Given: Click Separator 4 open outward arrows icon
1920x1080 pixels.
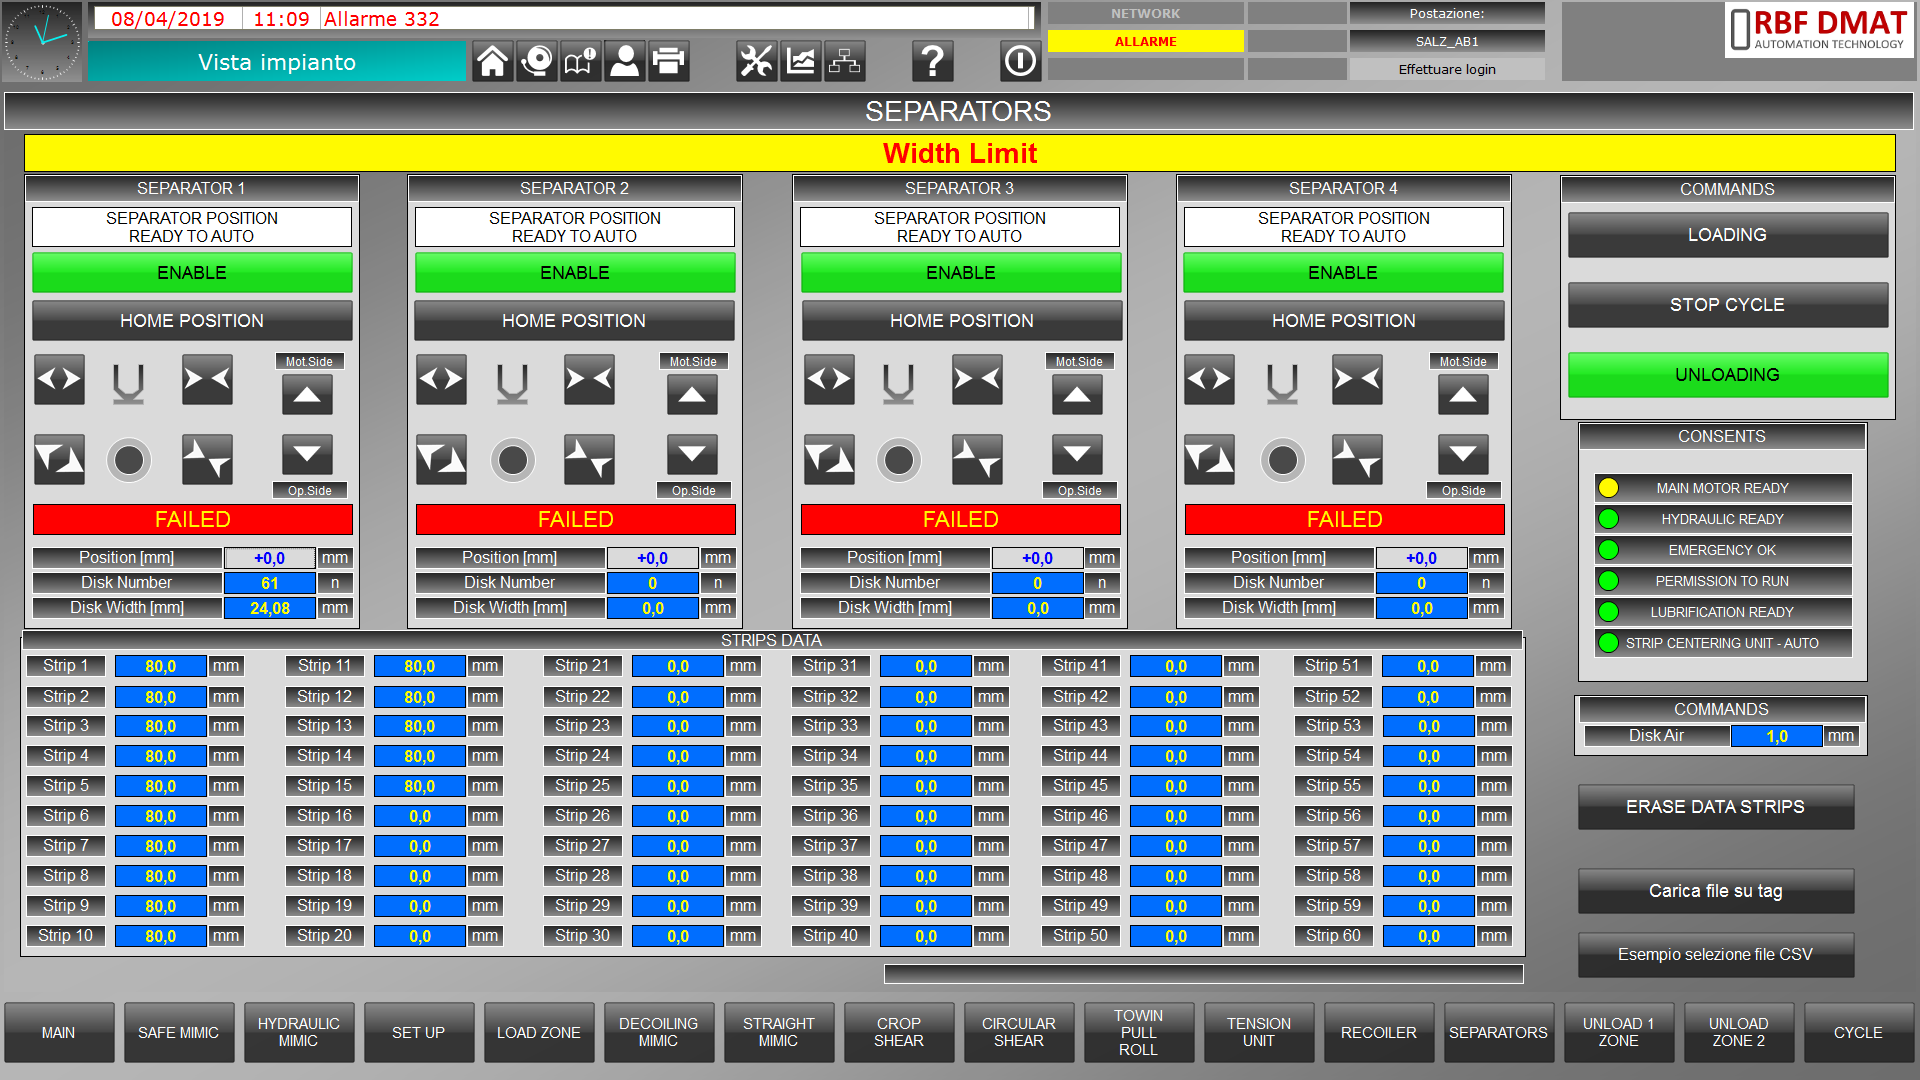Looking at the screenshot, I should 1209,380.
